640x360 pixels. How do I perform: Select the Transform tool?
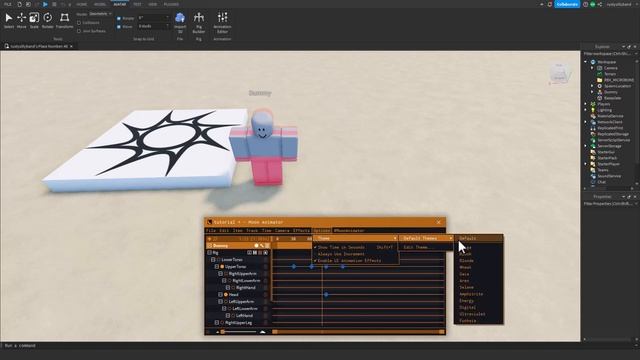[64, 20]
